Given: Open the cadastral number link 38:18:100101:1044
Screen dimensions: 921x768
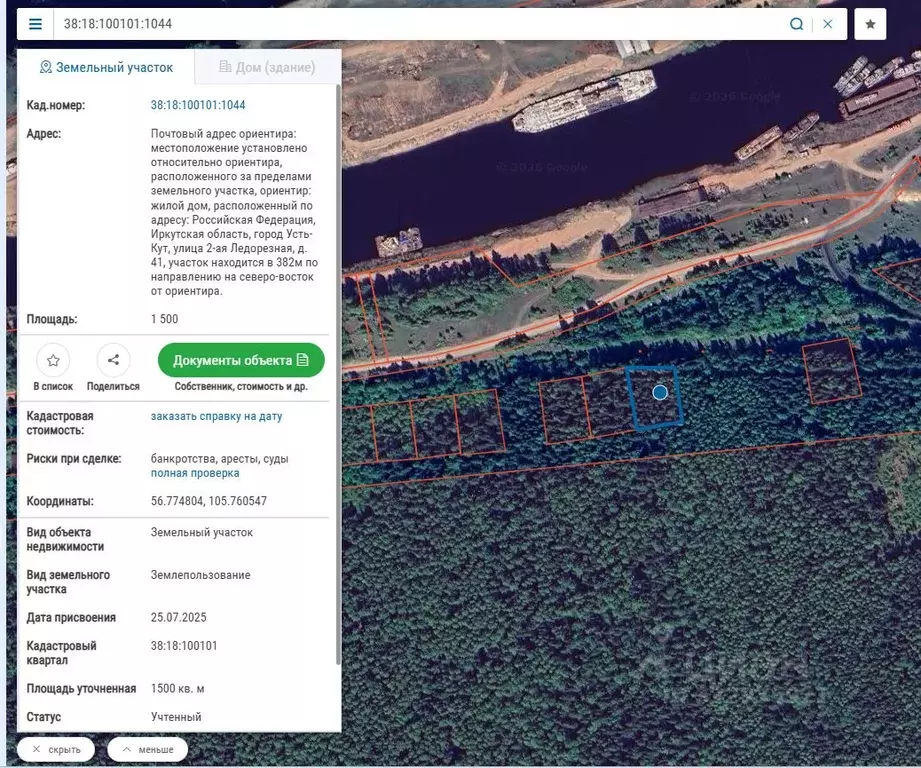Looking at the screenshot, I should (x=198, y=105).
